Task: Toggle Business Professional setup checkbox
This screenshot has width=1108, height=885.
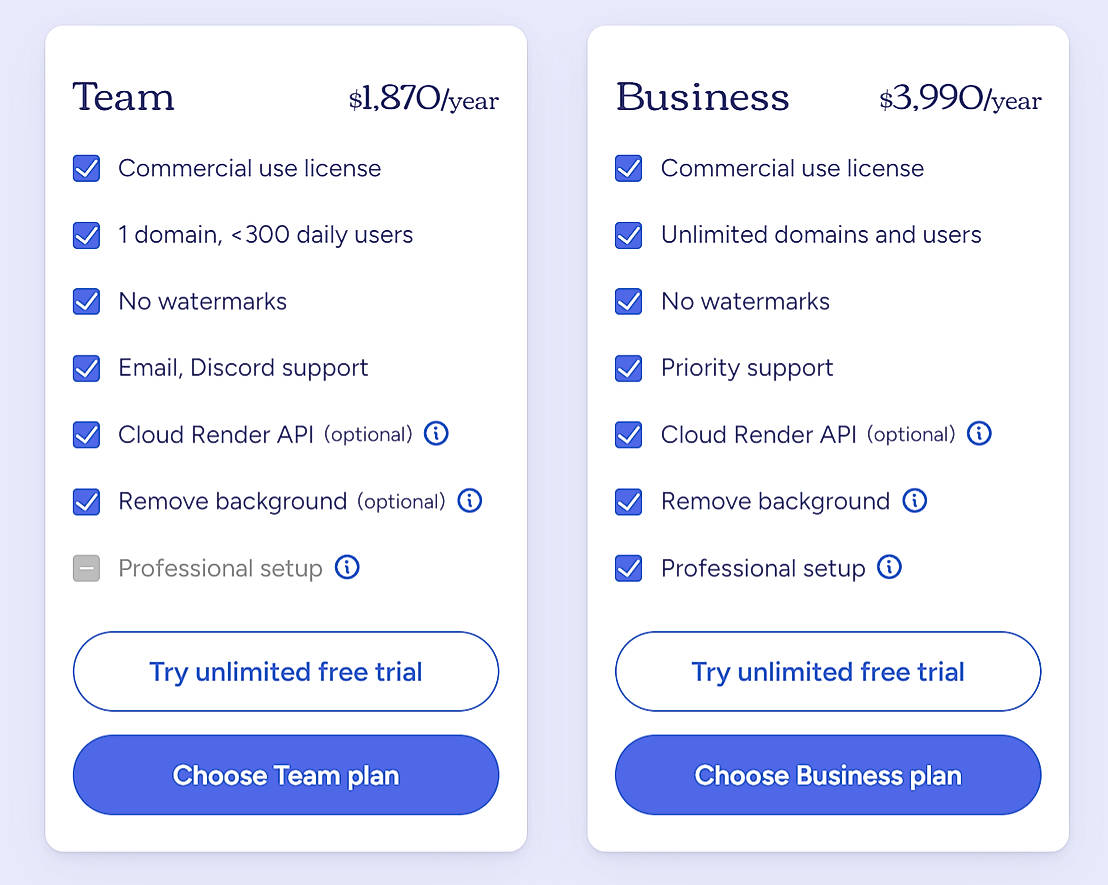Action: pos(629,568)
